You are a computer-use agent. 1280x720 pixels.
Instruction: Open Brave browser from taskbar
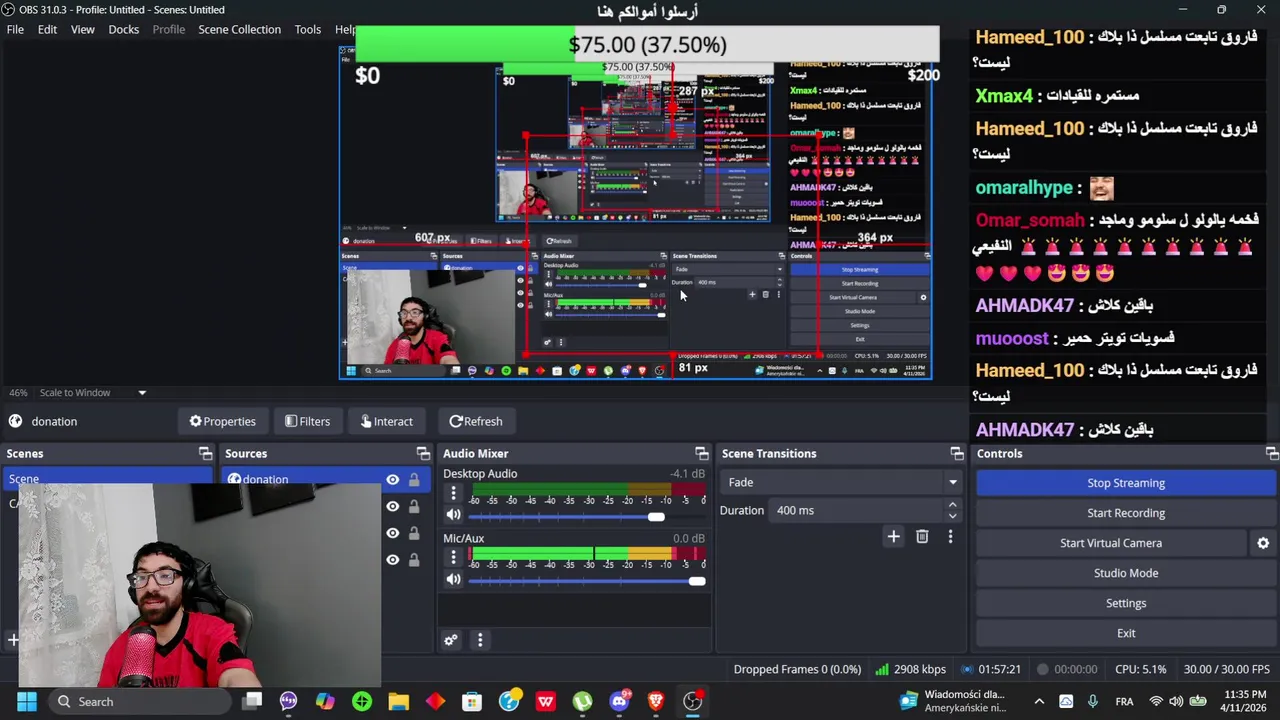[655, 701]
